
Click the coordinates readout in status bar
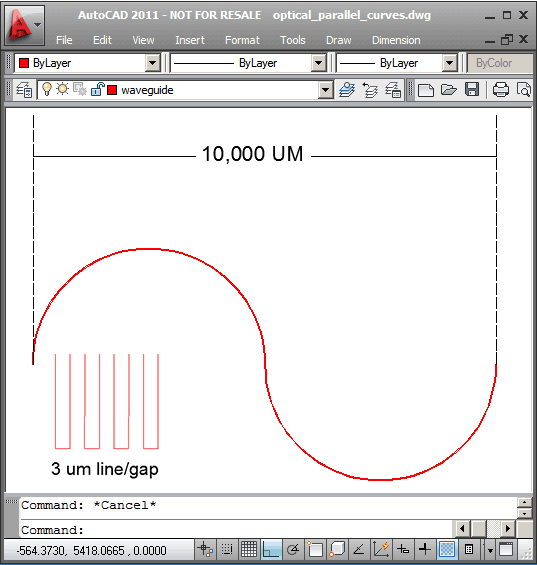click(92, 551)
